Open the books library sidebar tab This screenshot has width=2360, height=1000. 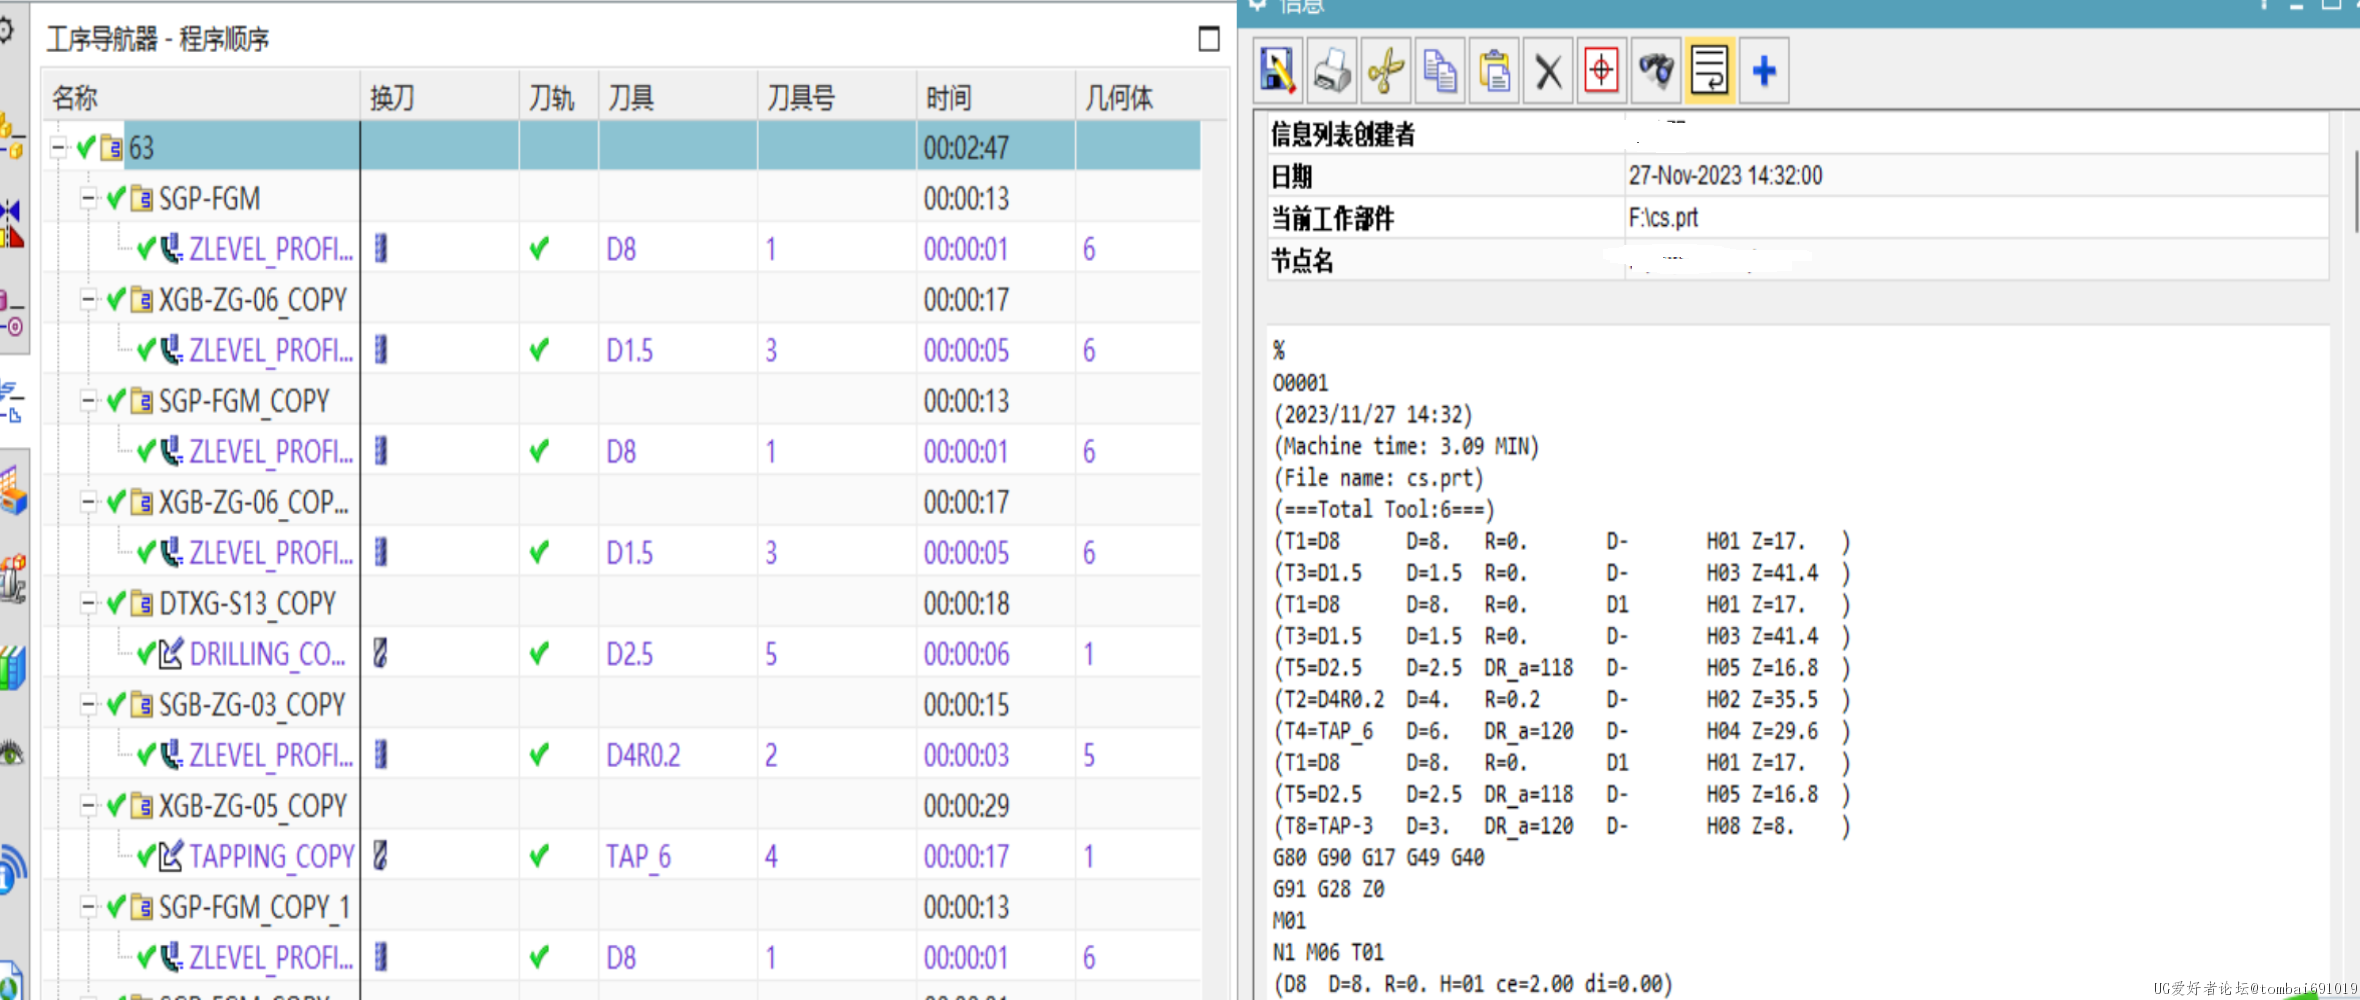pos(12,667)
